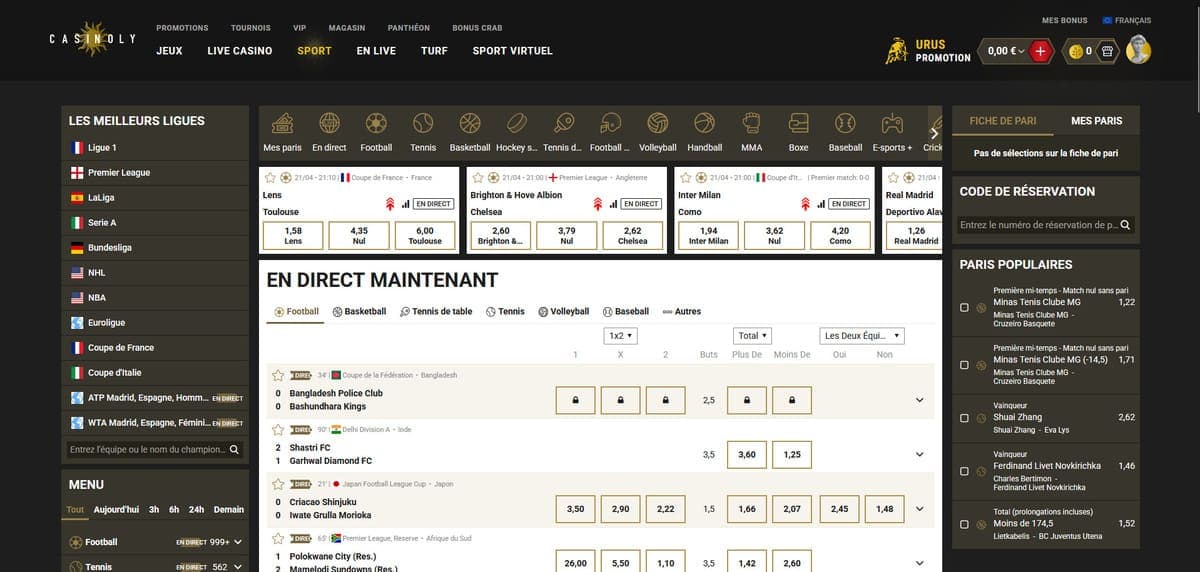Open the 1x2 market dropdown

[x=621, y=336]
